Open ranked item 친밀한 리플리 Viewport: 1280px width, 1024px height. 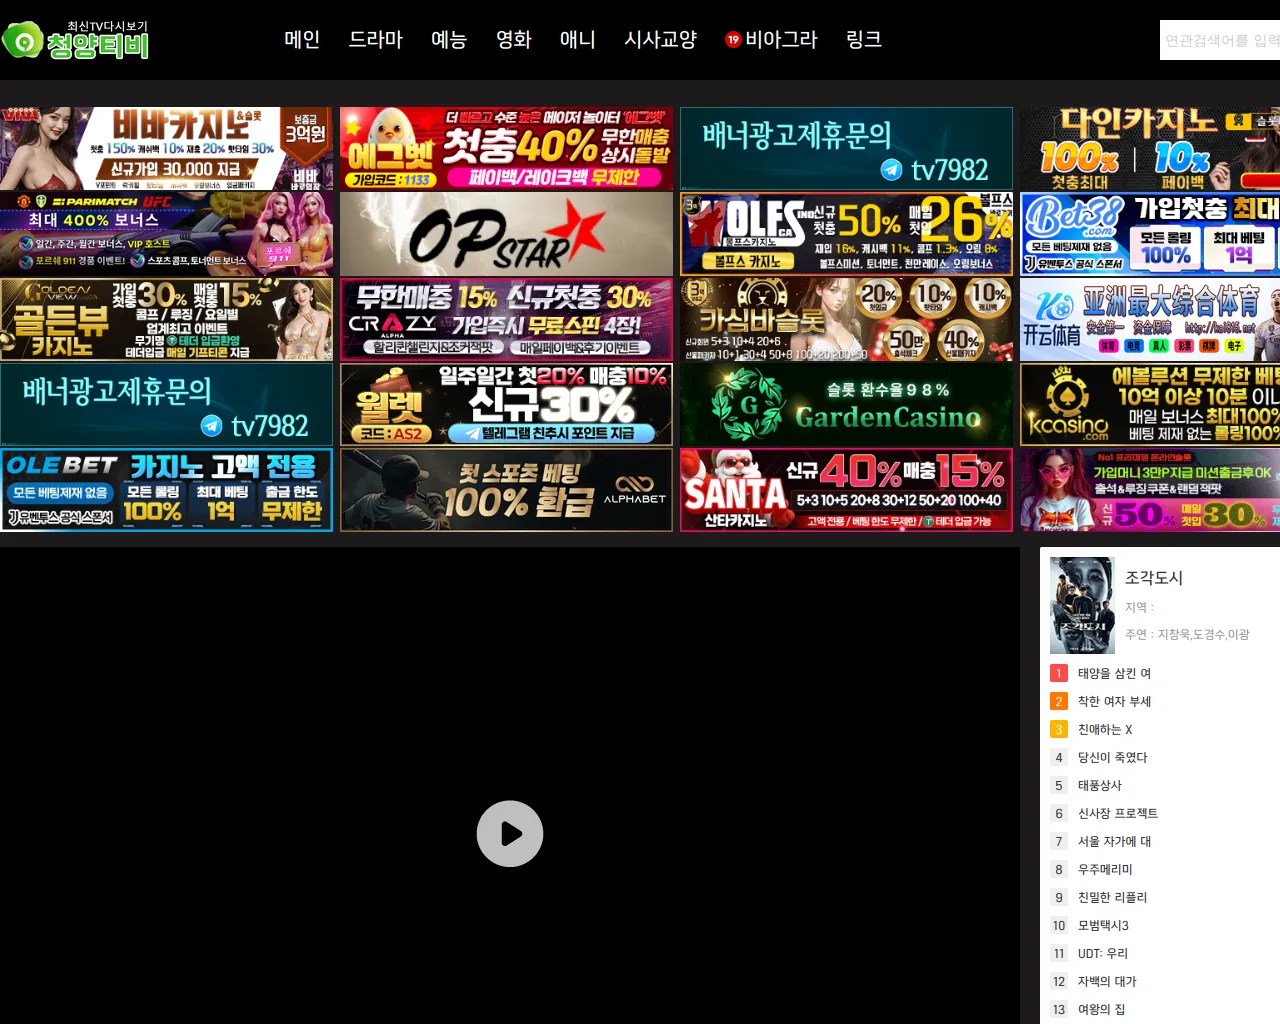1112,897
